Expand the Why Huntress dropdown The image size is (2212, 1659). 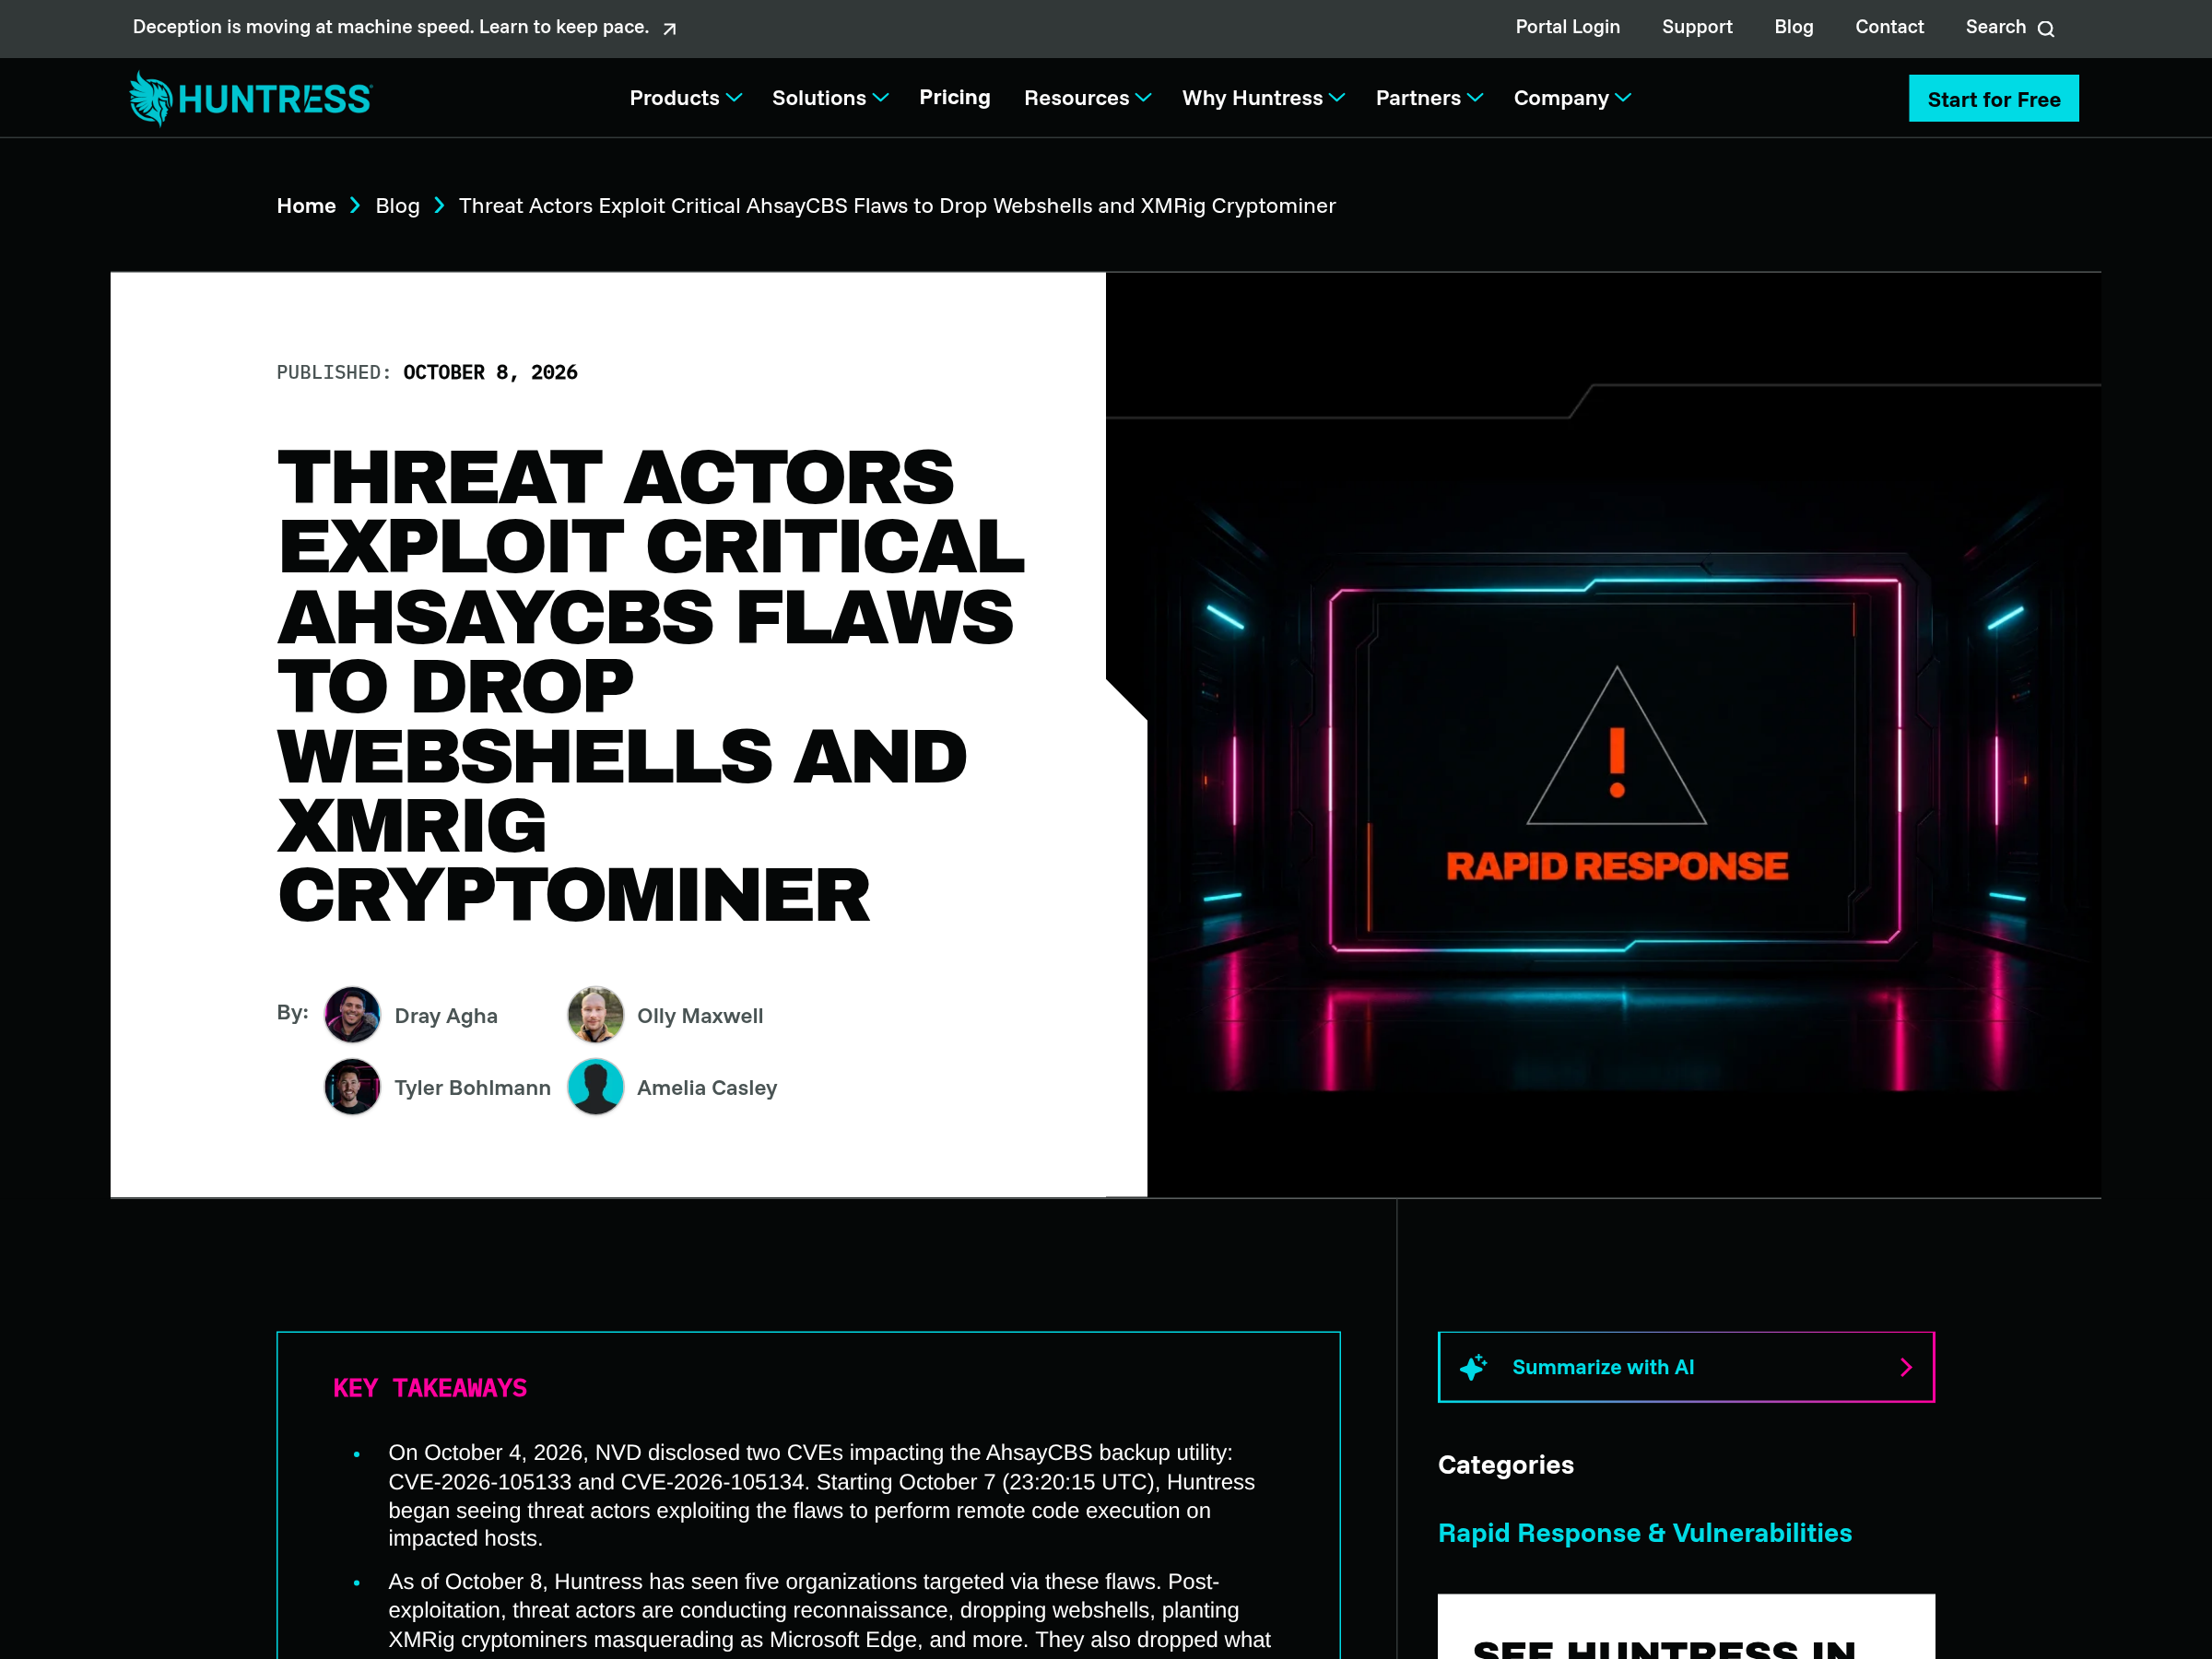tap(1263, 98)
